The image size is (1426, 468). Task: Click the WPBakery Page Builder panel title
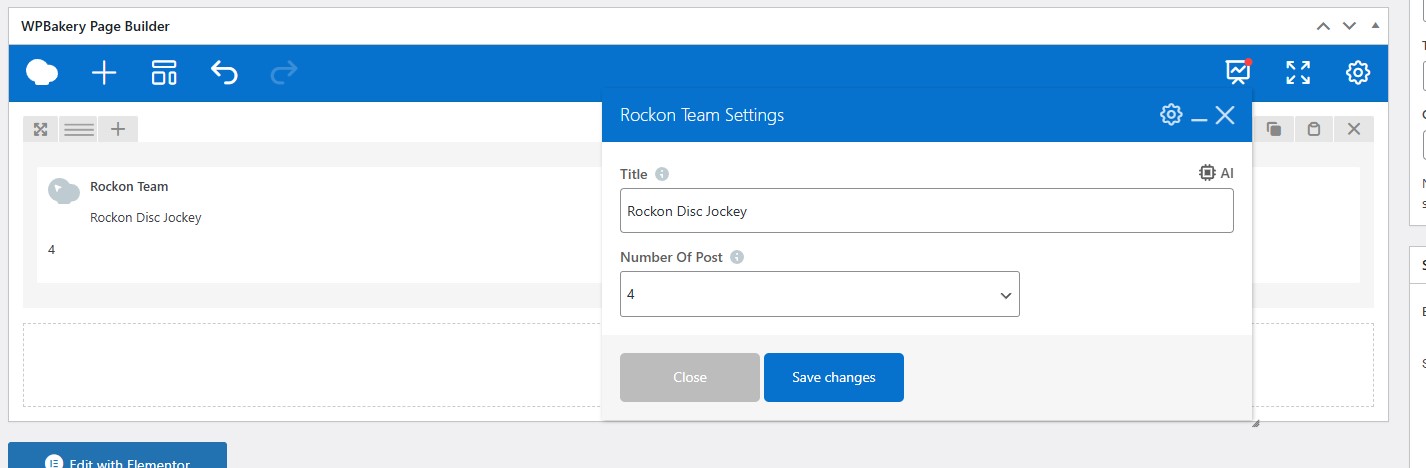click(x=95, y=26)
